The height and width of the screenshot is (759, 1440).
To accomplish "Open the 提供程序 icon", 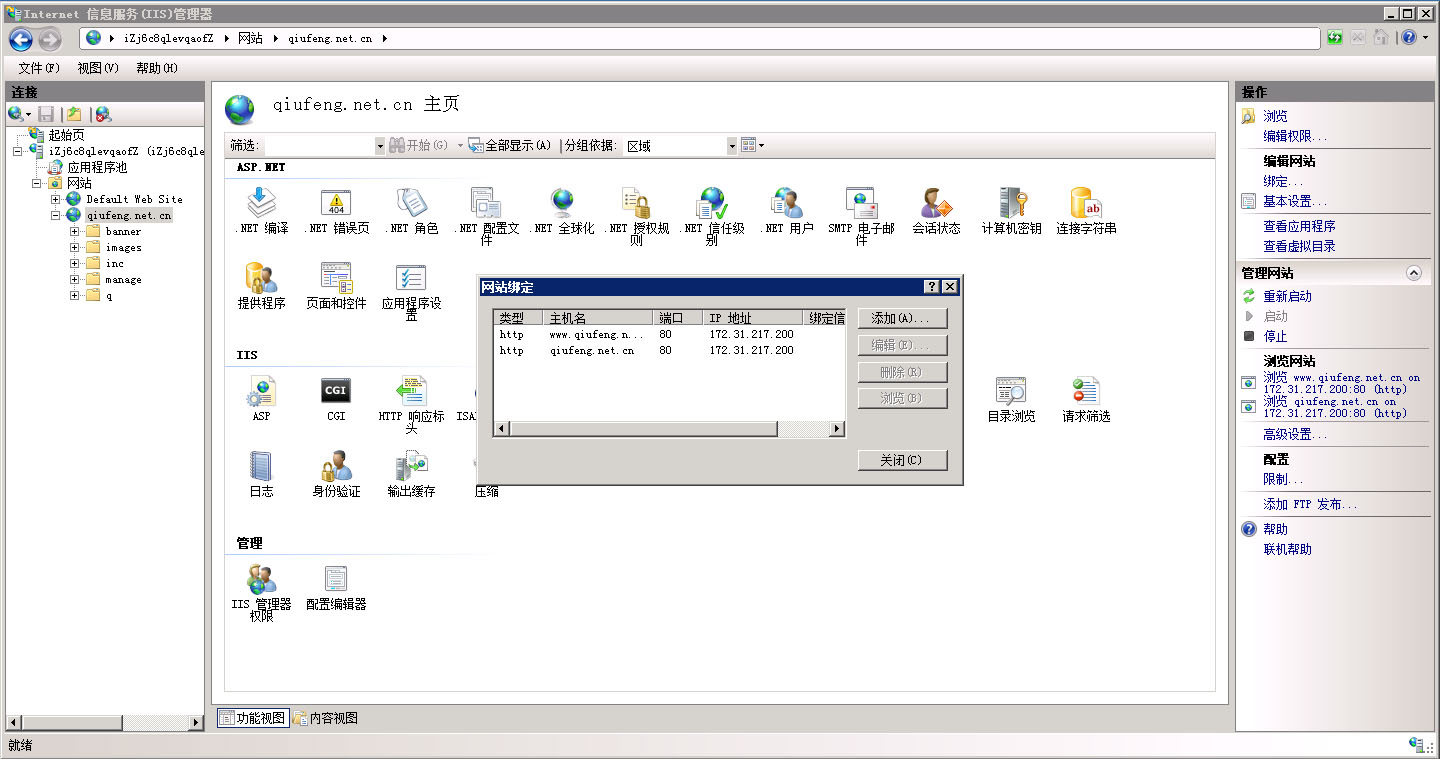I will [x=261, y=286].
